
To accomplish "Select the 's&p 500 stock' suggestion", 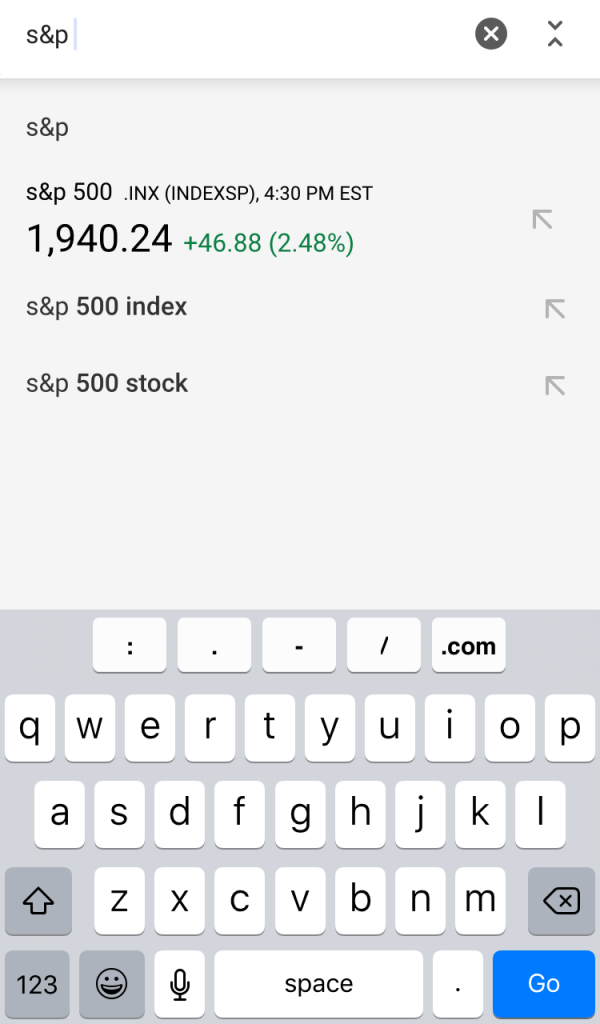I will (x=107, y=384).
